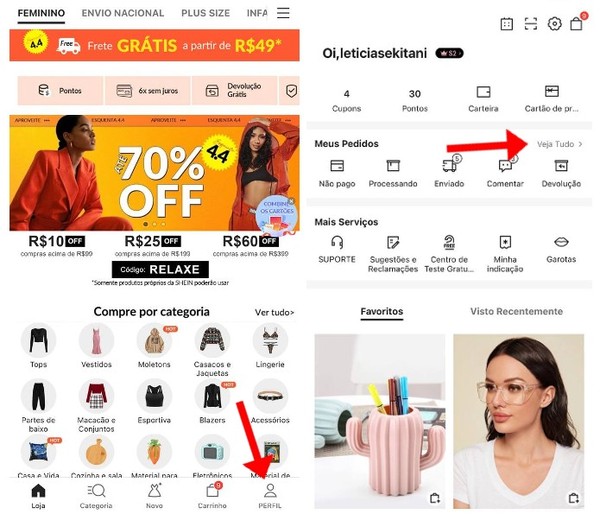This screenshot has height=514, width=600.
Task: Switch to Visto Recentemente tab
Action: click(516, 312)
